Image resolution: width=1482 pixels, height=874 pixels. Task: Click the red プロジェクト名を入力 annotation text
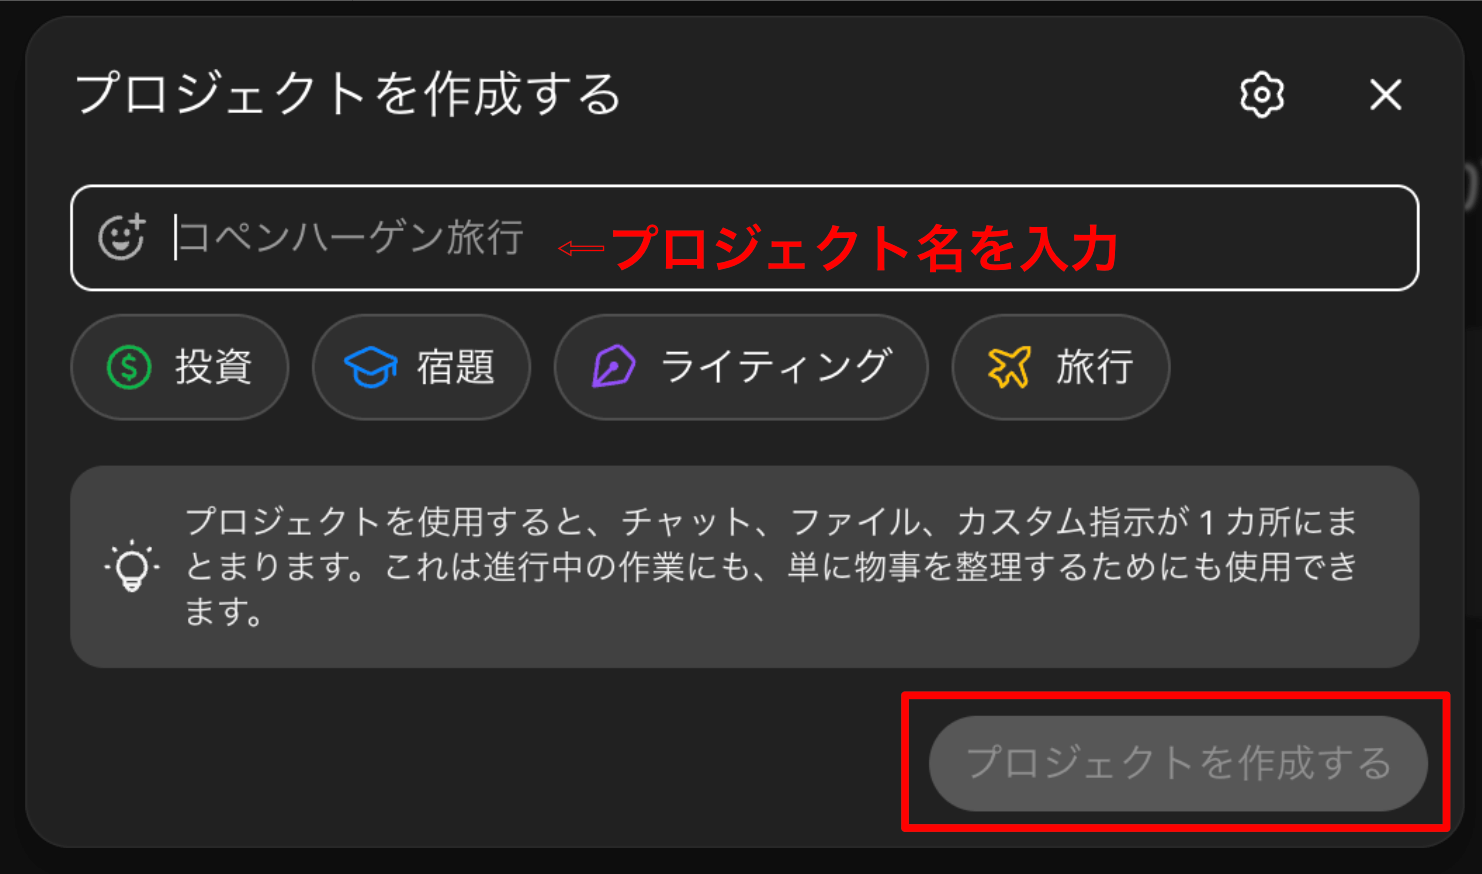coord(865,248)
